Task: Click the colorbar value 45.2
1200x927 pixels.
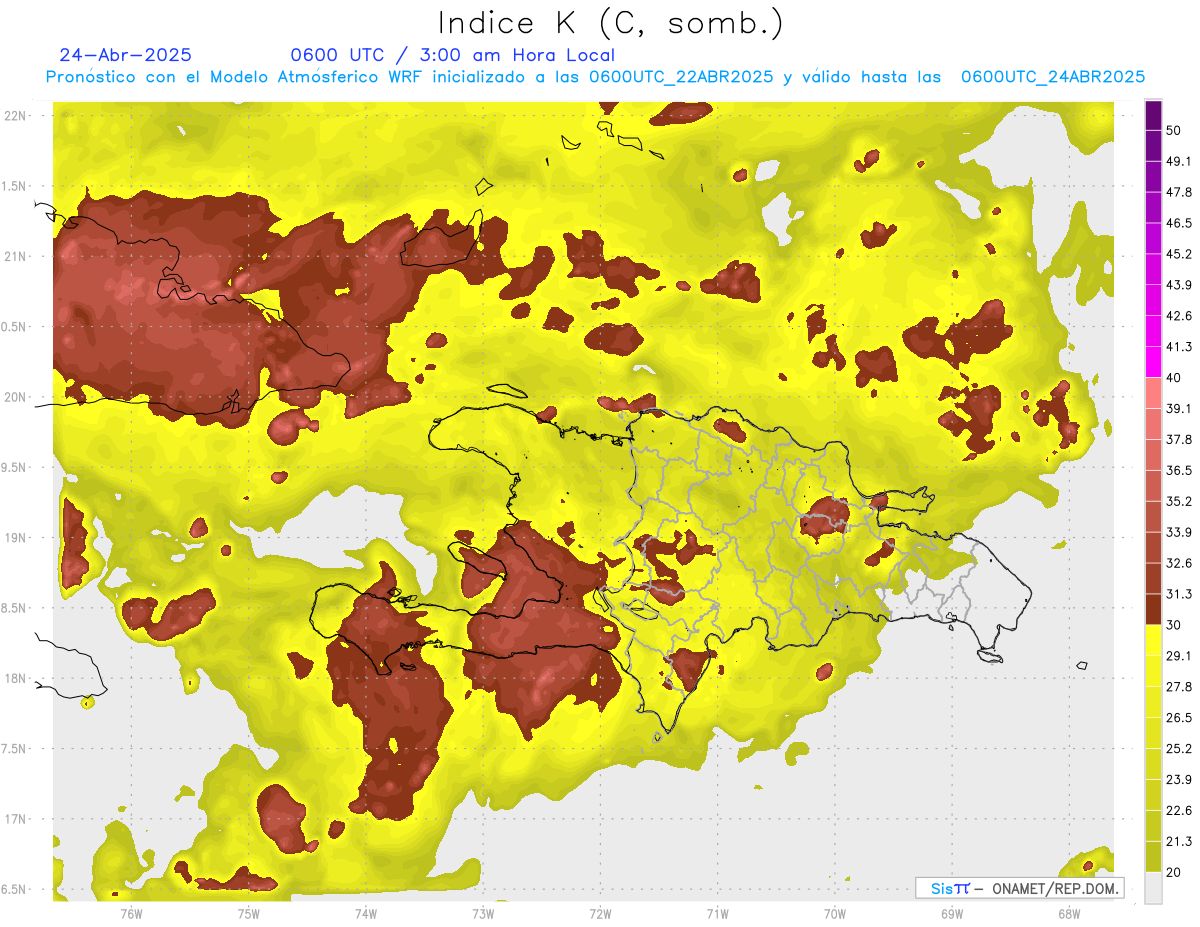Action: click(1179, 254)
